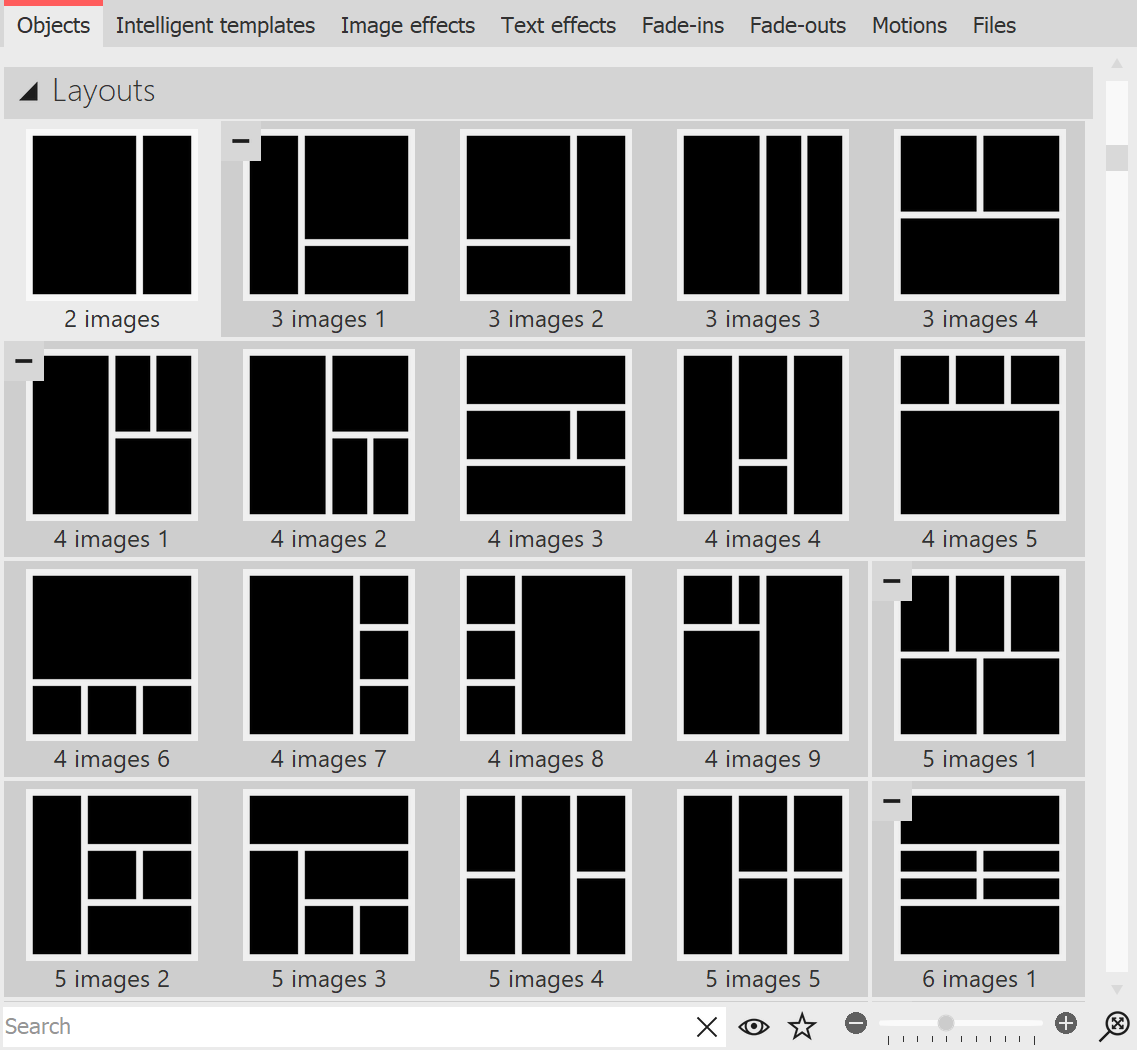Screen dimensions: 1137x1050
Task: Zoom in thumbnails using the plus icon
Action: pos(1066,1023)
